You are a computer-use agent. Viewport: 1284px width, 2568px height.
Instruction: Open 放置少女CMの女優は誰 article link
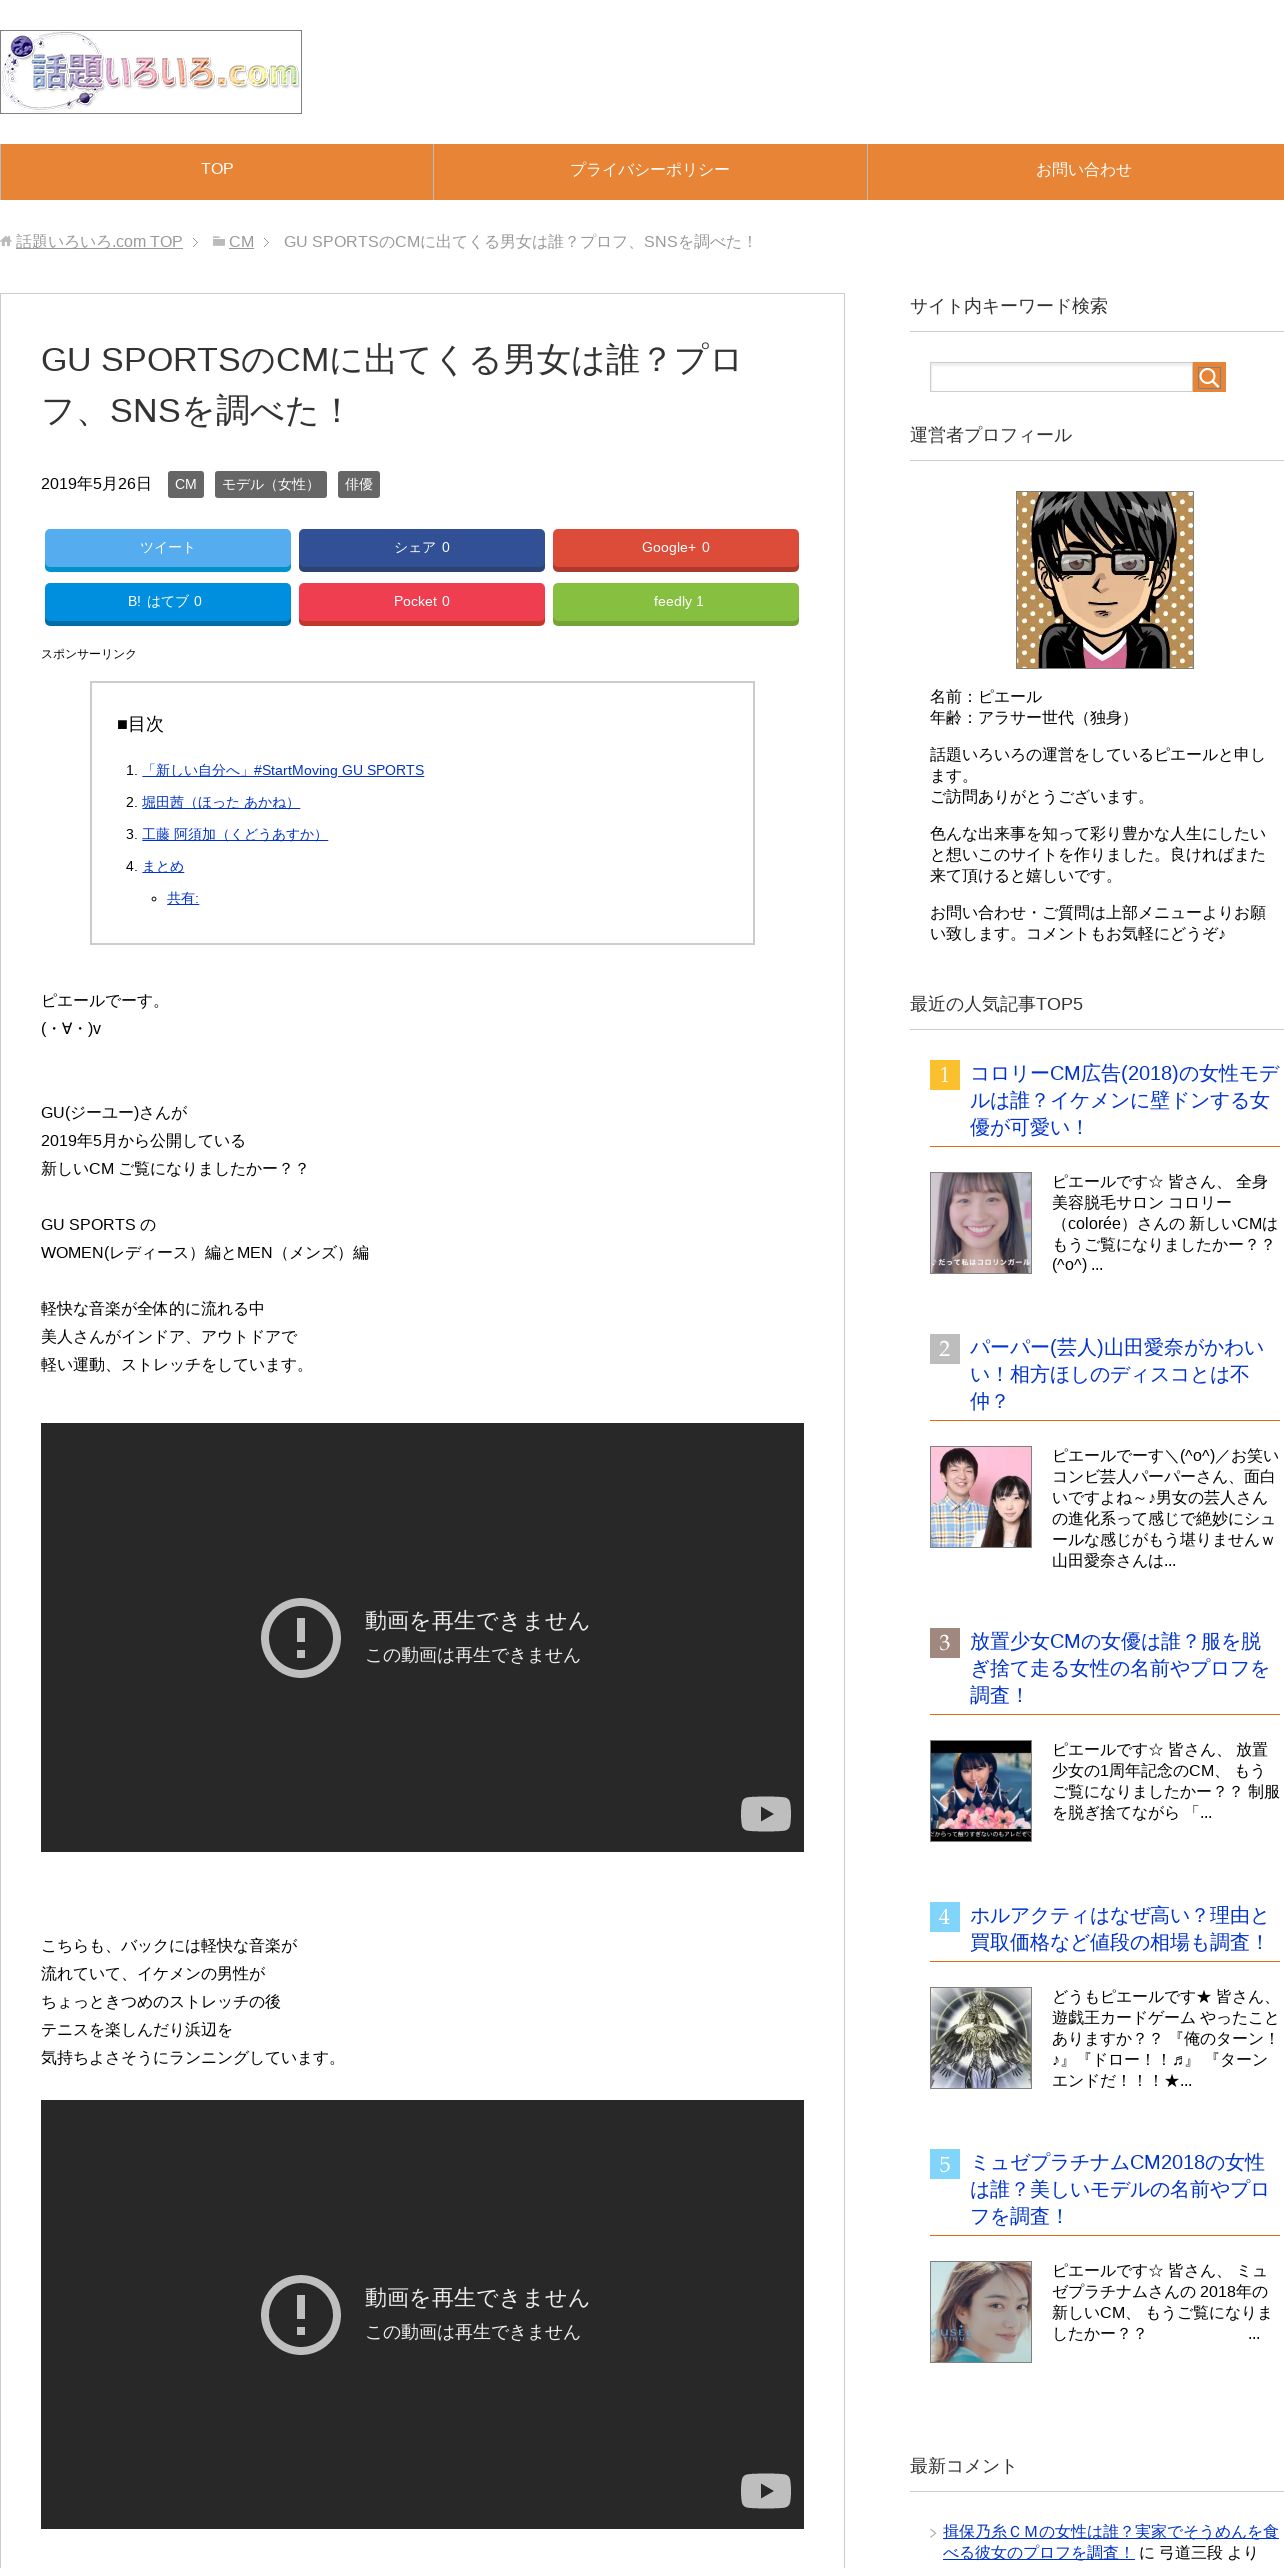[1119, 1668]
